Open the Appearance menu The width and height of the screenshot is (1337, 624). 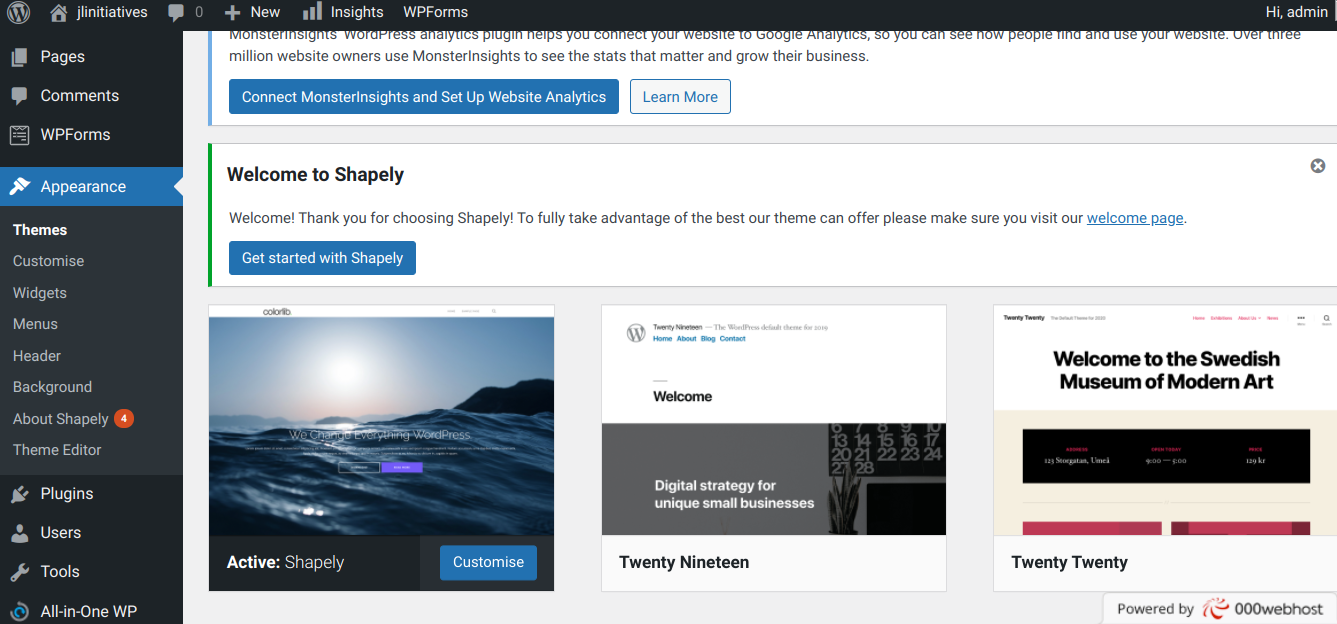91,187
